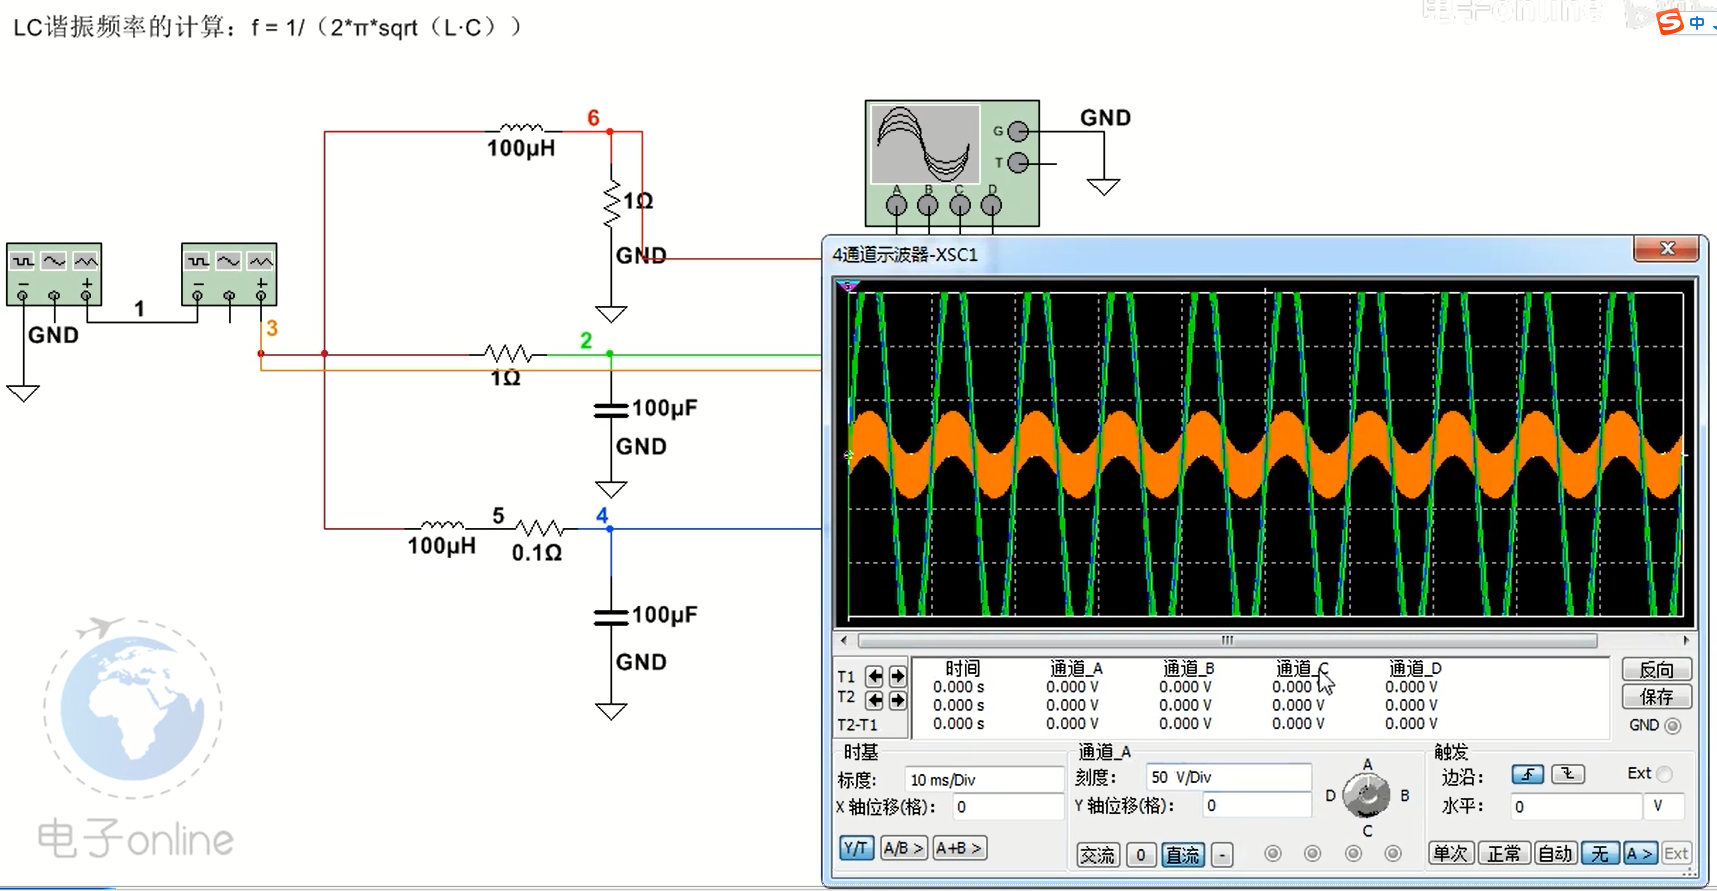Open the Sogou input method icon
The width and height of the screenshot is (1717, 891).
pyautogui.click(x=1670, y=22)
